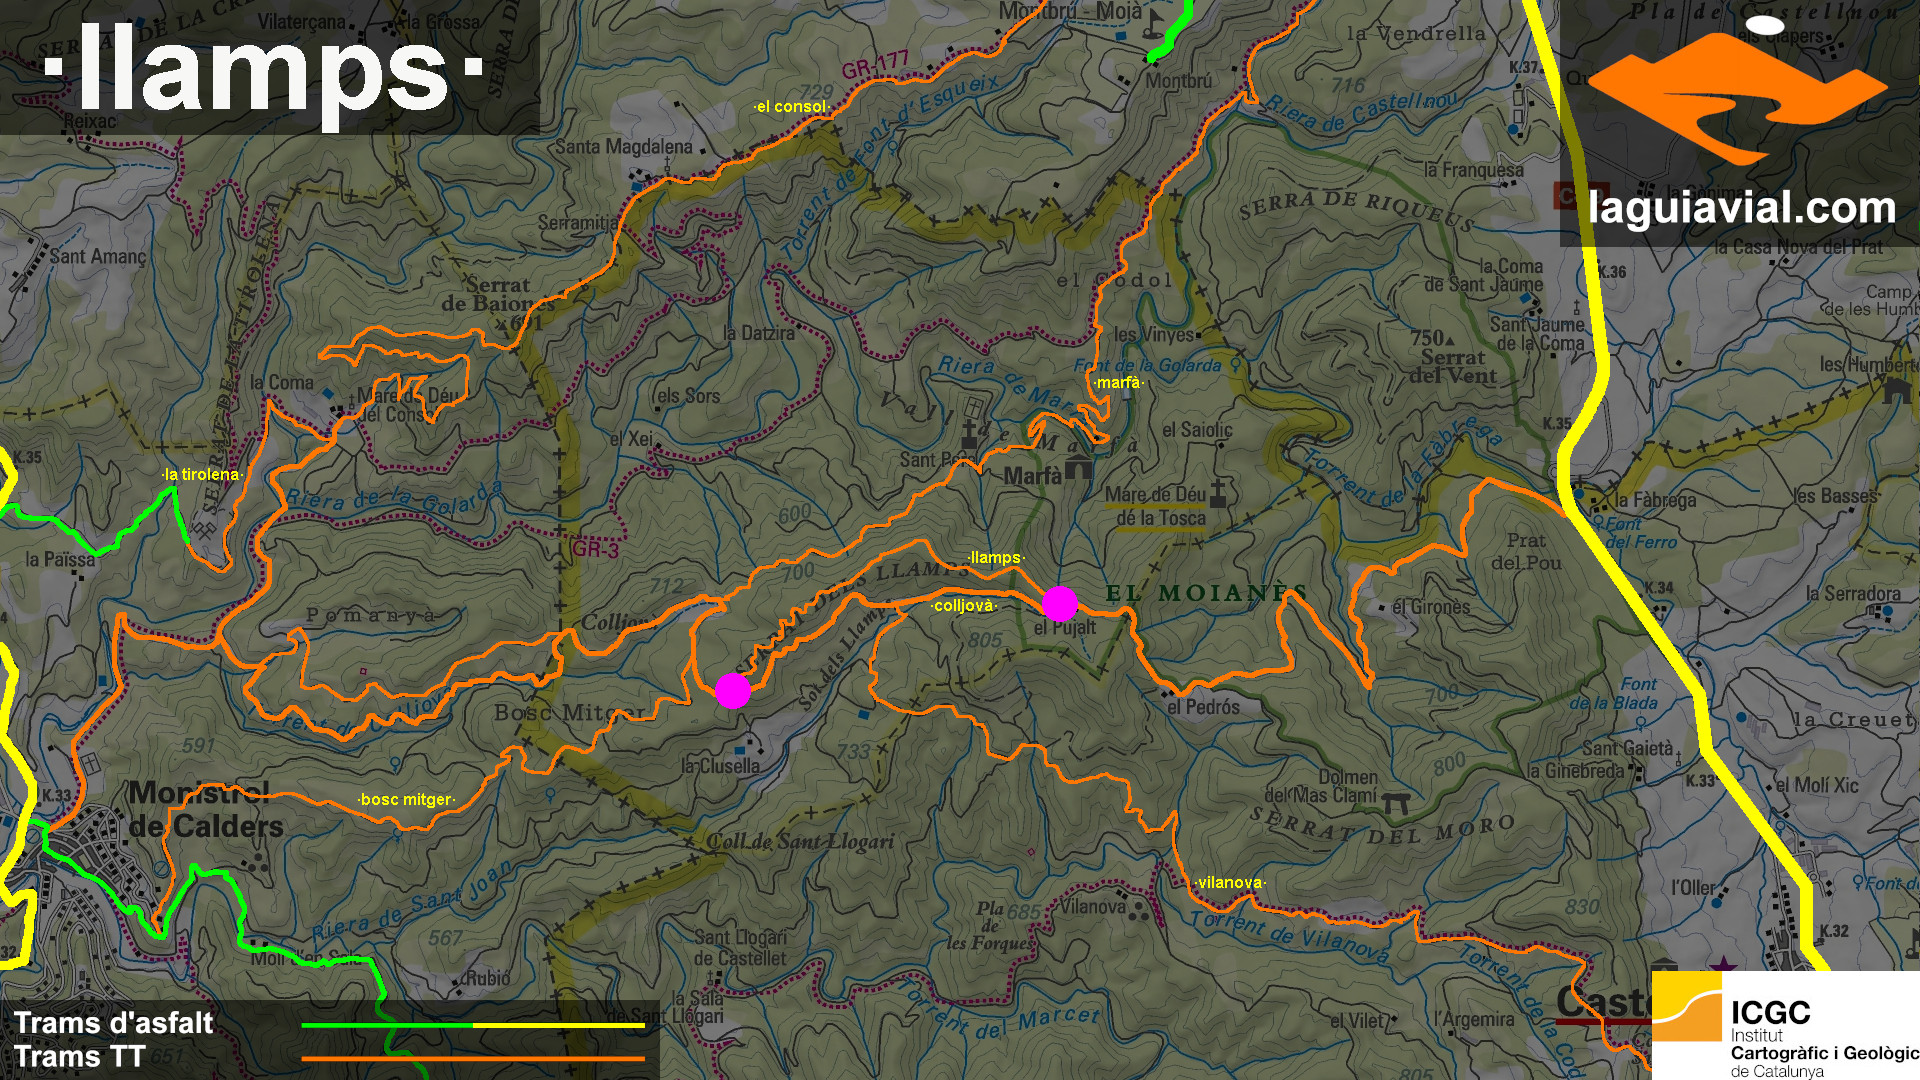Image resolution: width=1920 pixels, height=1080 pixels.
Task: Click the cross at Mare de Déu de la Tosca
Action: click(x=1217, y=492)
